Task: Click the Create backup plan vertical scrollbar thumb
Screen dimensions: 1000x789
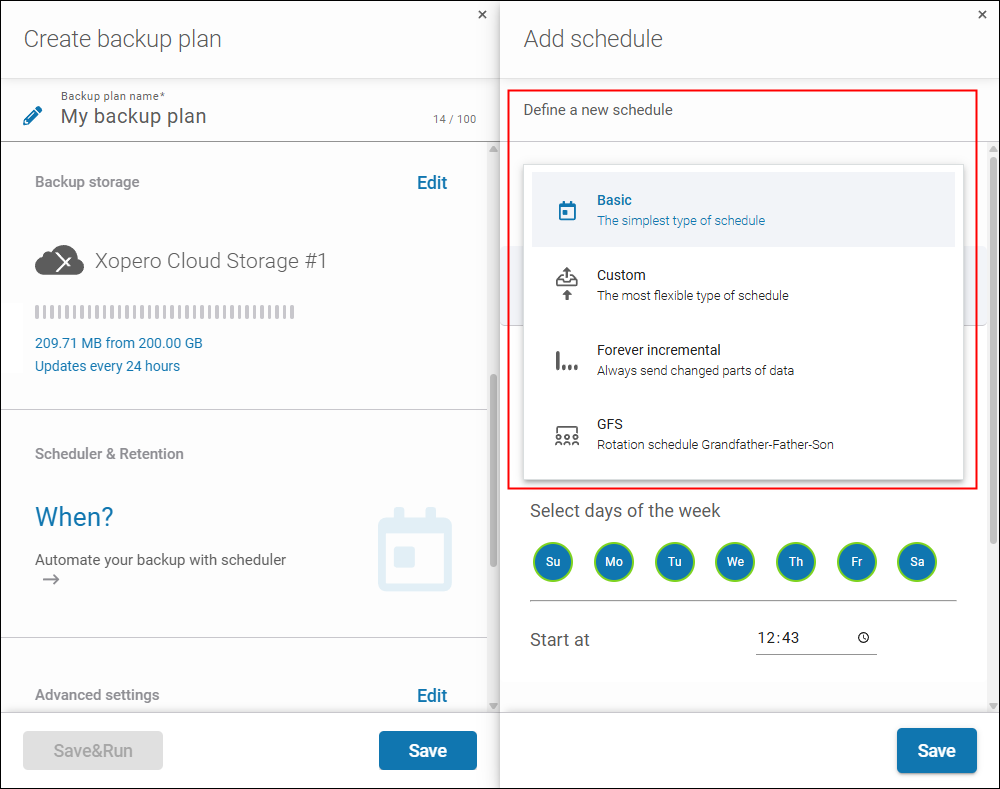Action: 493,470
